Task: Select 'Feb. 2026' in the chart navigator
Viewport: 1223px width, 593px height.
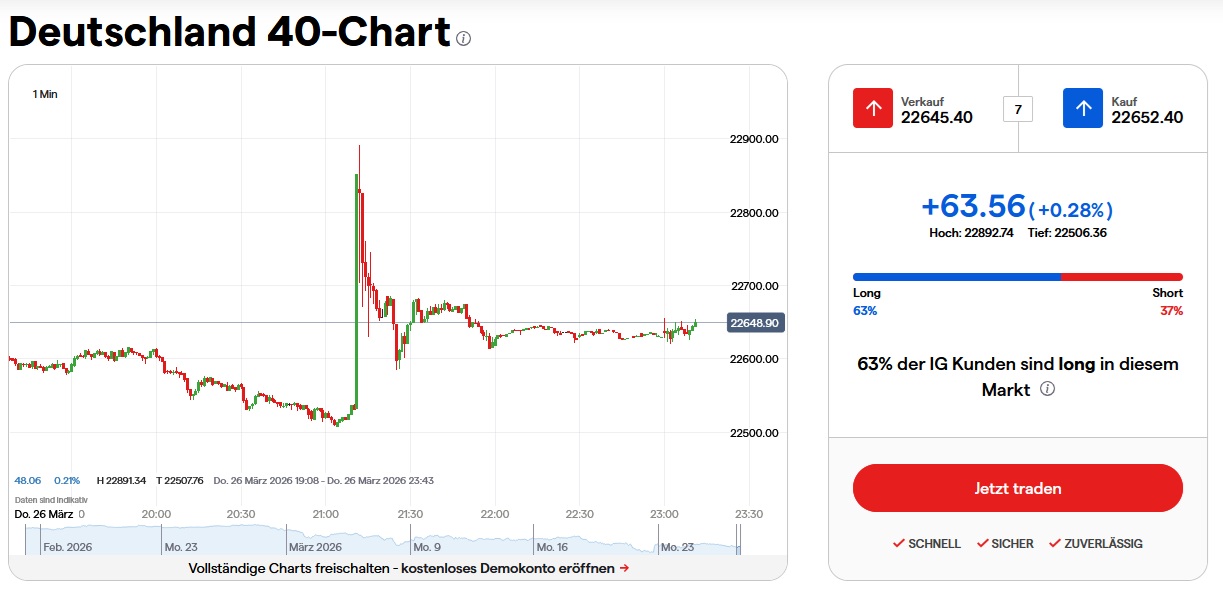Action: [67, 547]
